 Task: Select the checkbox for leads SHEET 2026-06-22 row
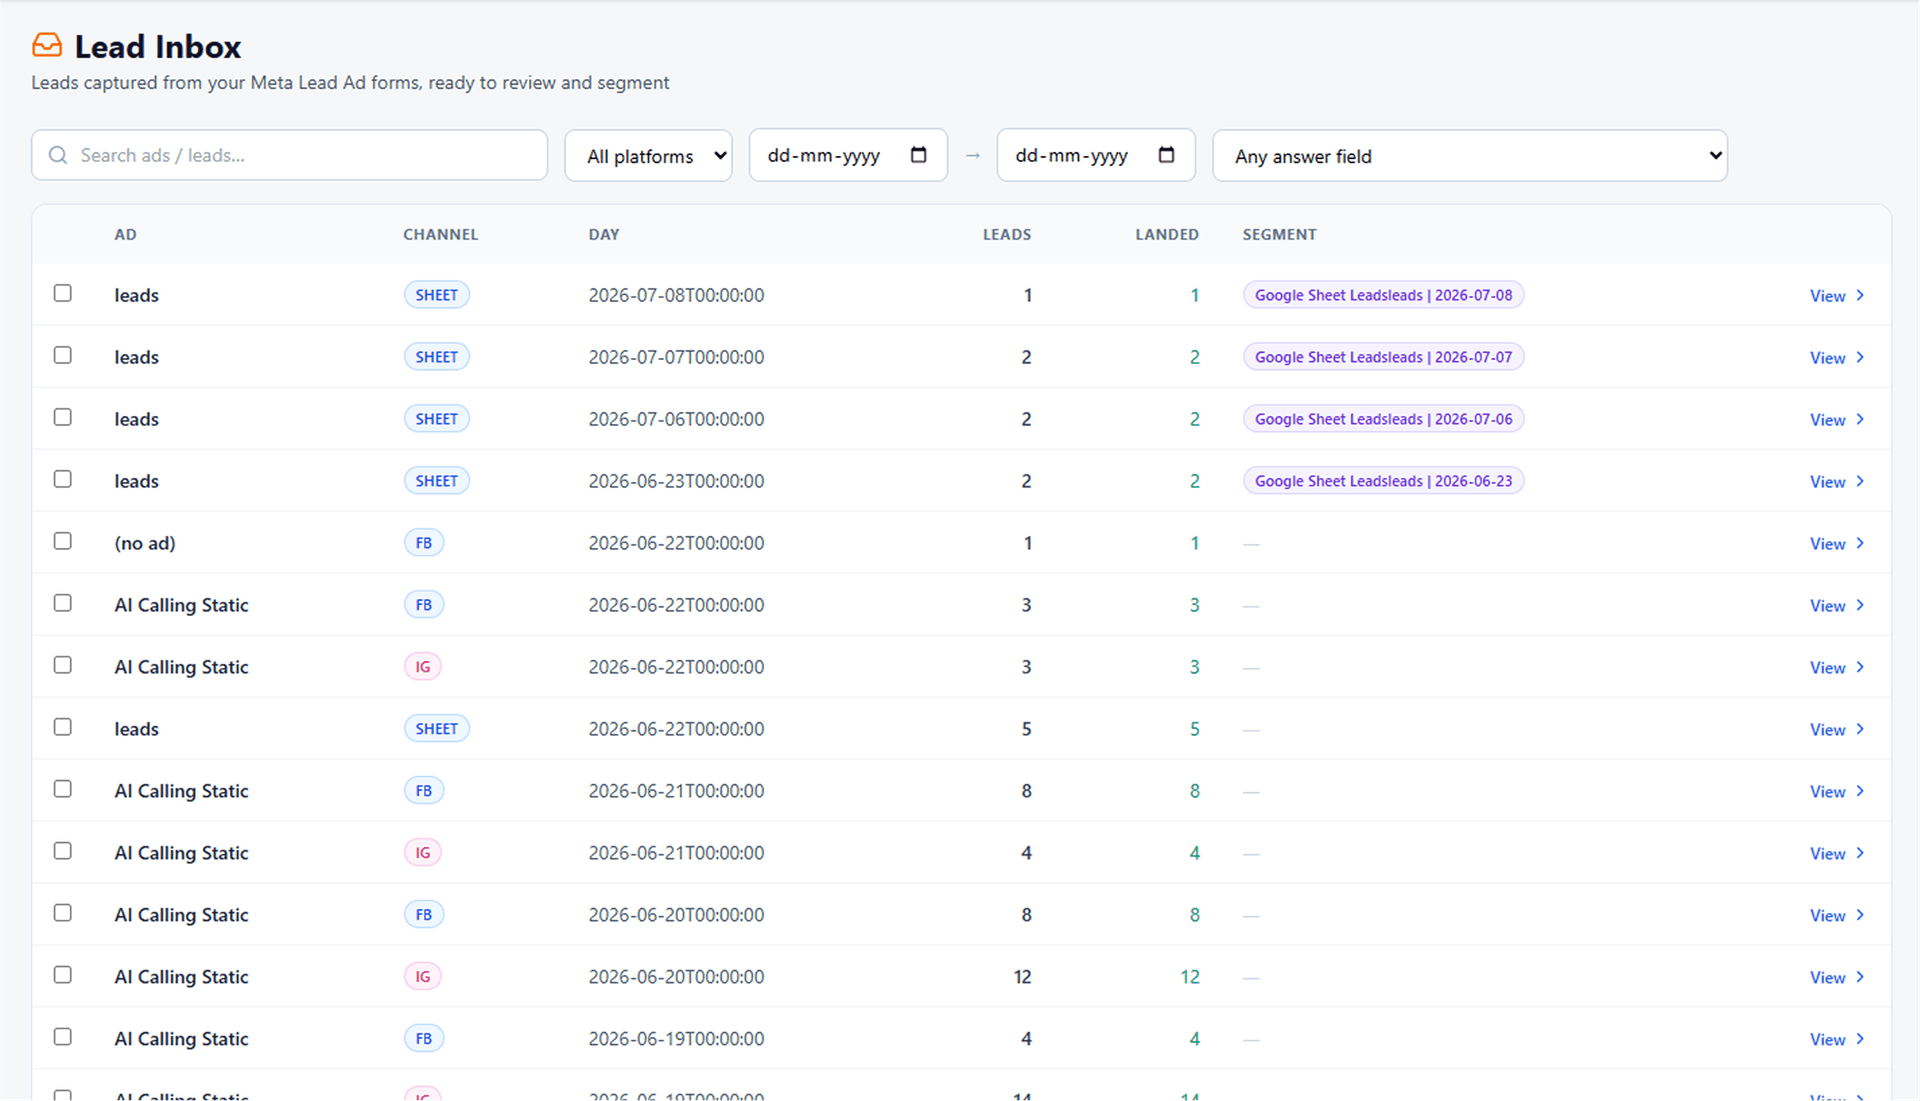(x=63, y=727)
